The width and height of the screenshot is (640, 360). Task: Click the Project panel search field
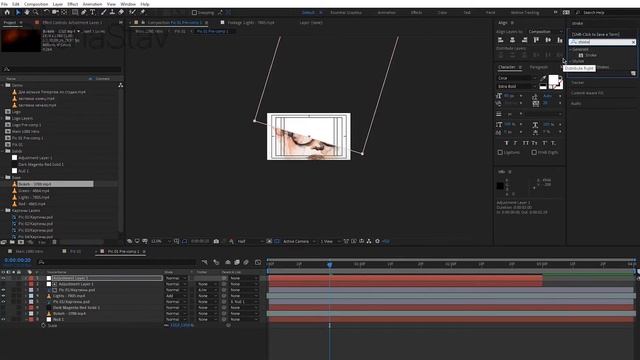[62, 69]
